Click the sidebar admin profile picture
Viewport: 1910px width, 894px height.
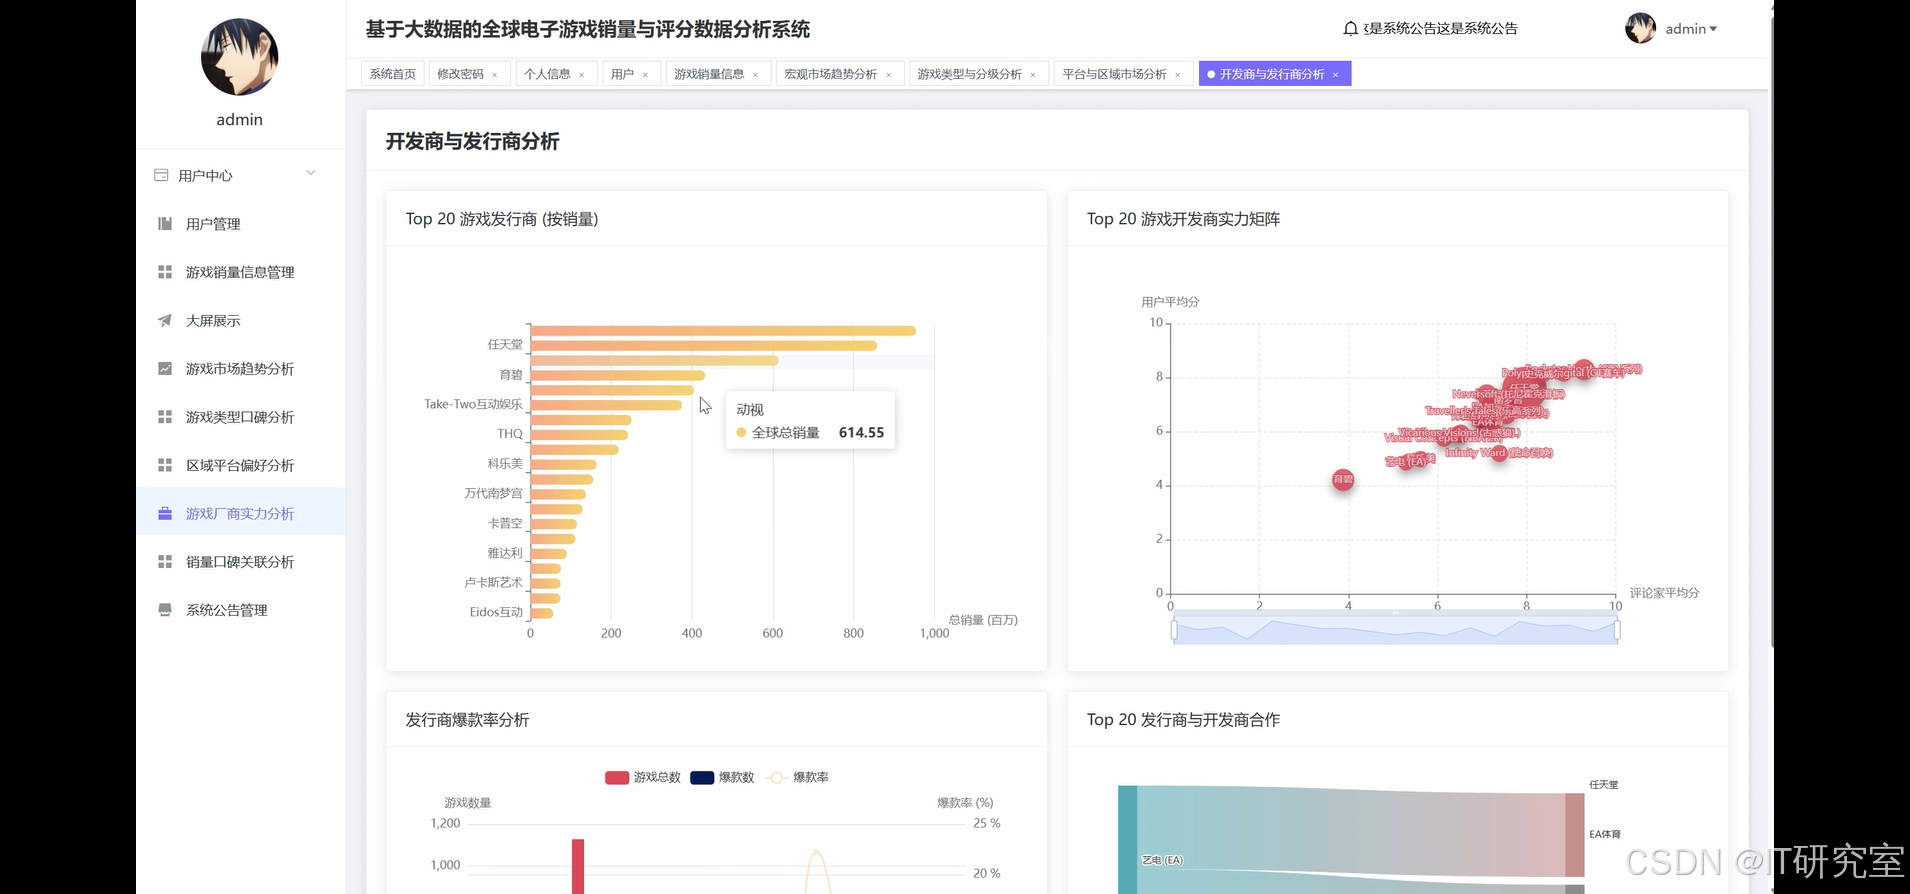[x=240, y=57]
